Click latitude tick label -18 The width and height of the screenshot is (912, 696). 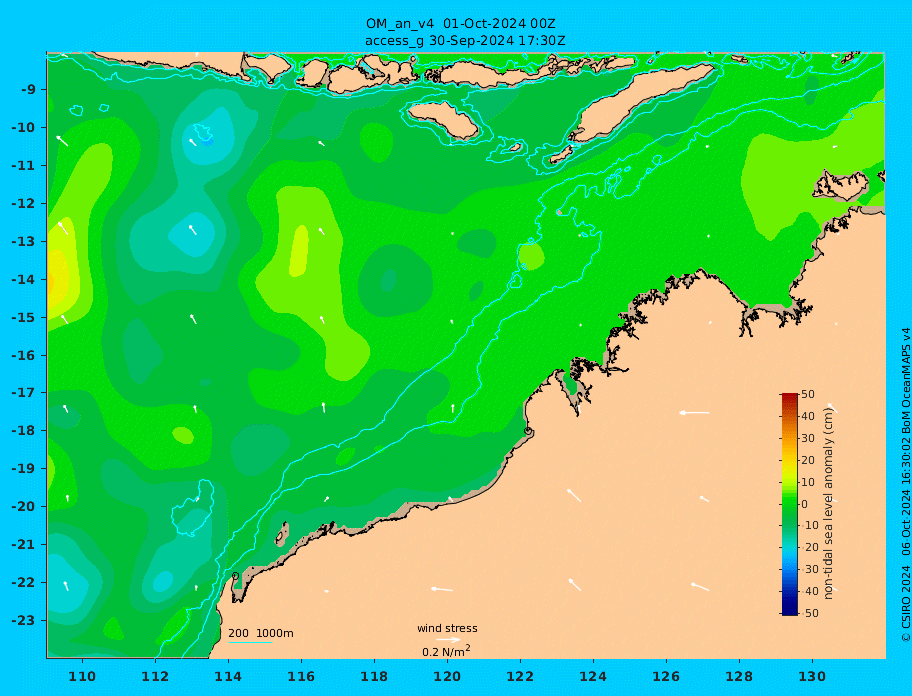(x=23, y=431)
